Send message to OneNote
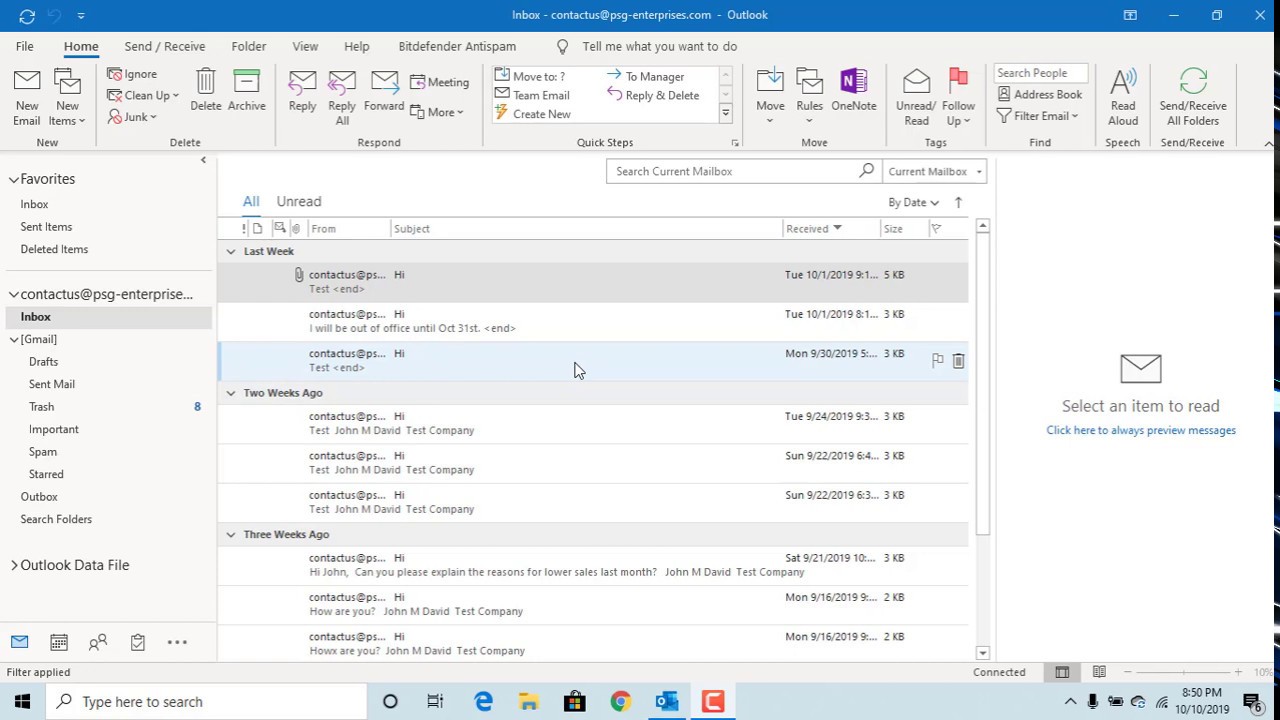1280x720 pixels. pos(853,90)
